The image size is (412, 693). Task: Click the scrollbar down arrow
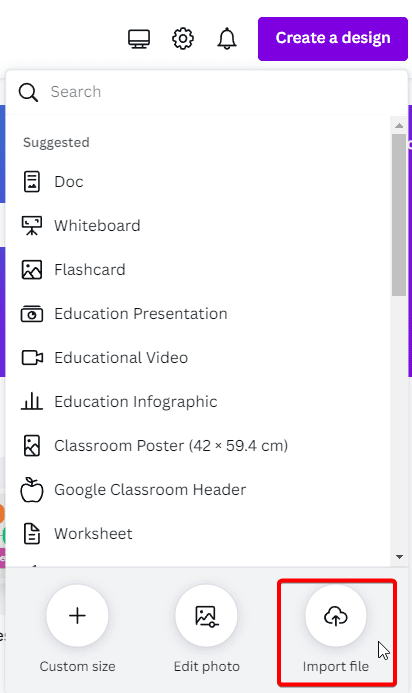click(399, 557)
